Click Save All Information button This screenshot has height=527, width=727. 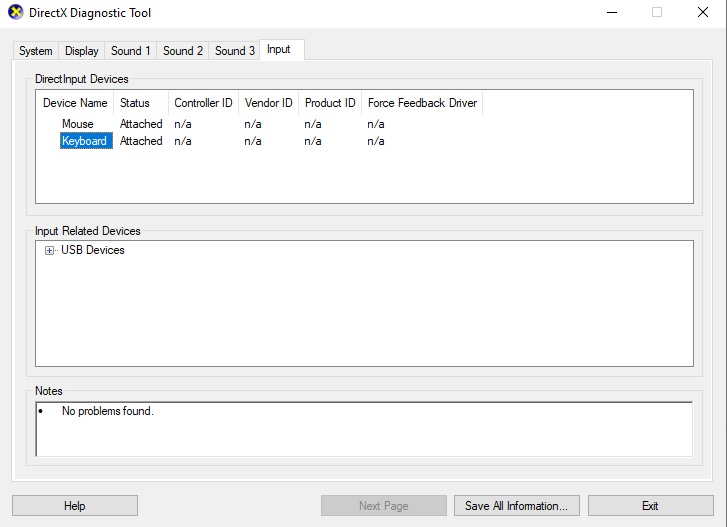[x=517, y=505]
